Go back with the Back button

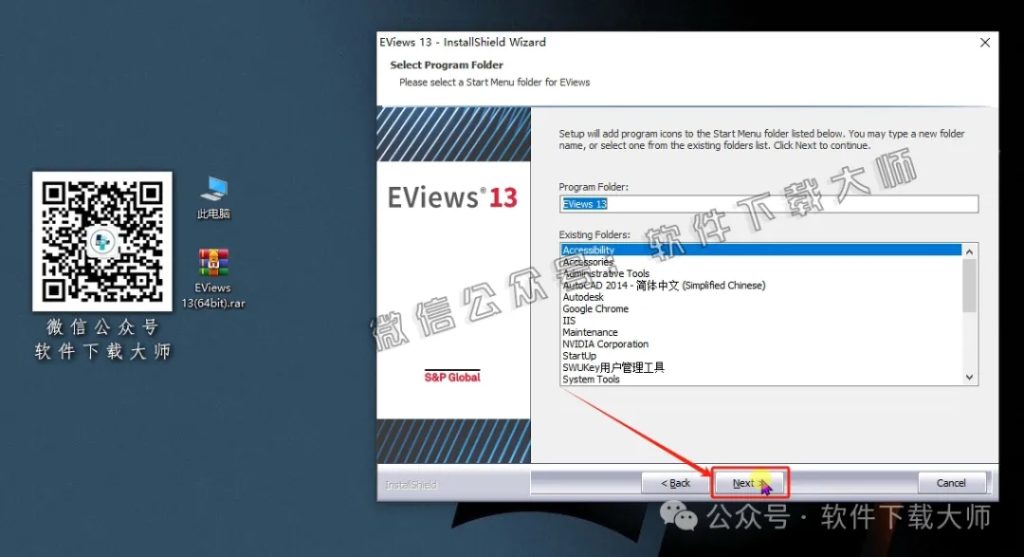[x=675, y=483]
